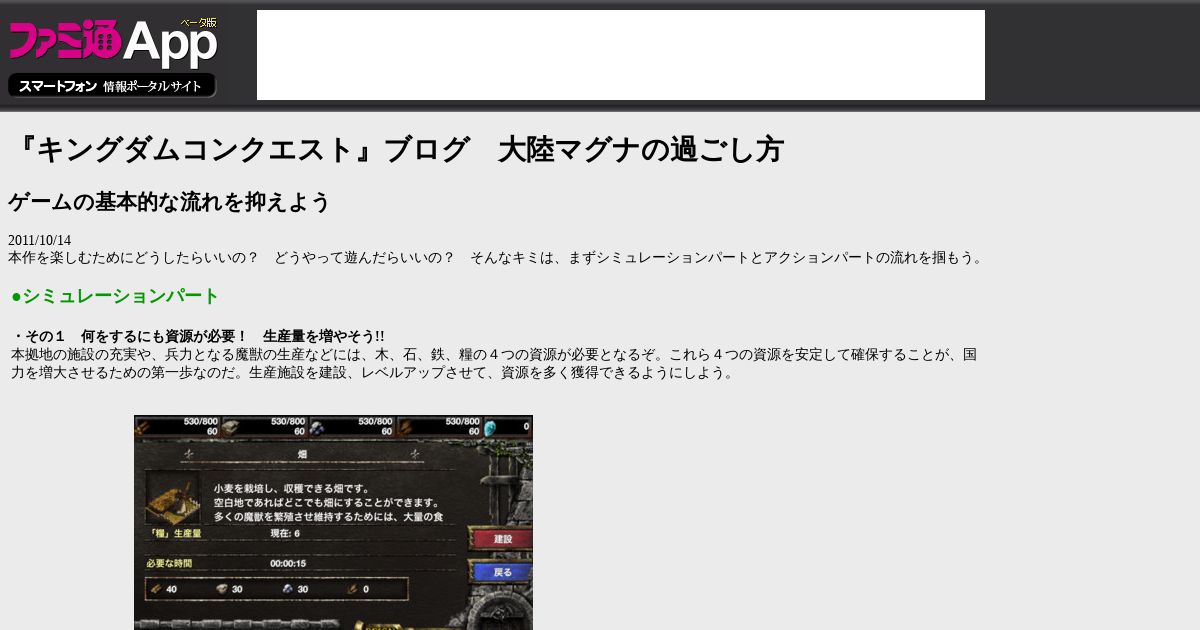
Task: Click the cyan crystal icon in top bar
Action: coord(490,427)
